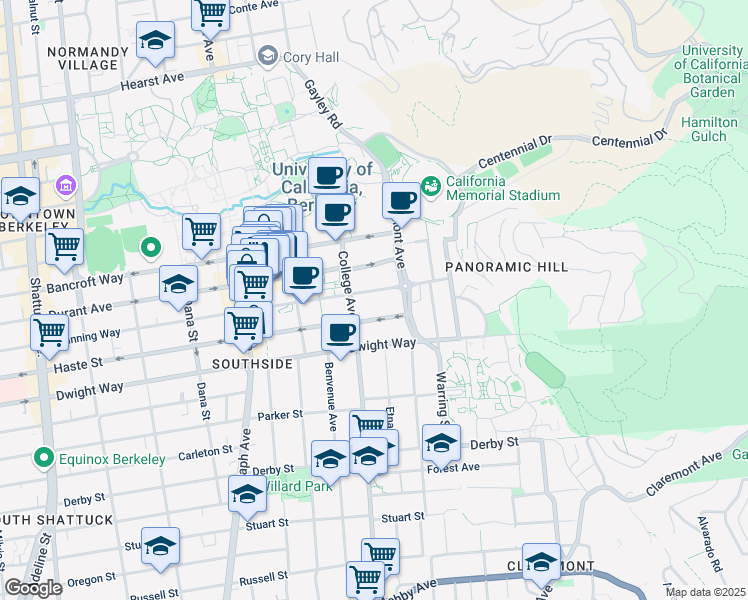The width and height of the screenshot is (748, 600).
Task: Click University of California Botanical Garden label
Action: pos(711,71)
